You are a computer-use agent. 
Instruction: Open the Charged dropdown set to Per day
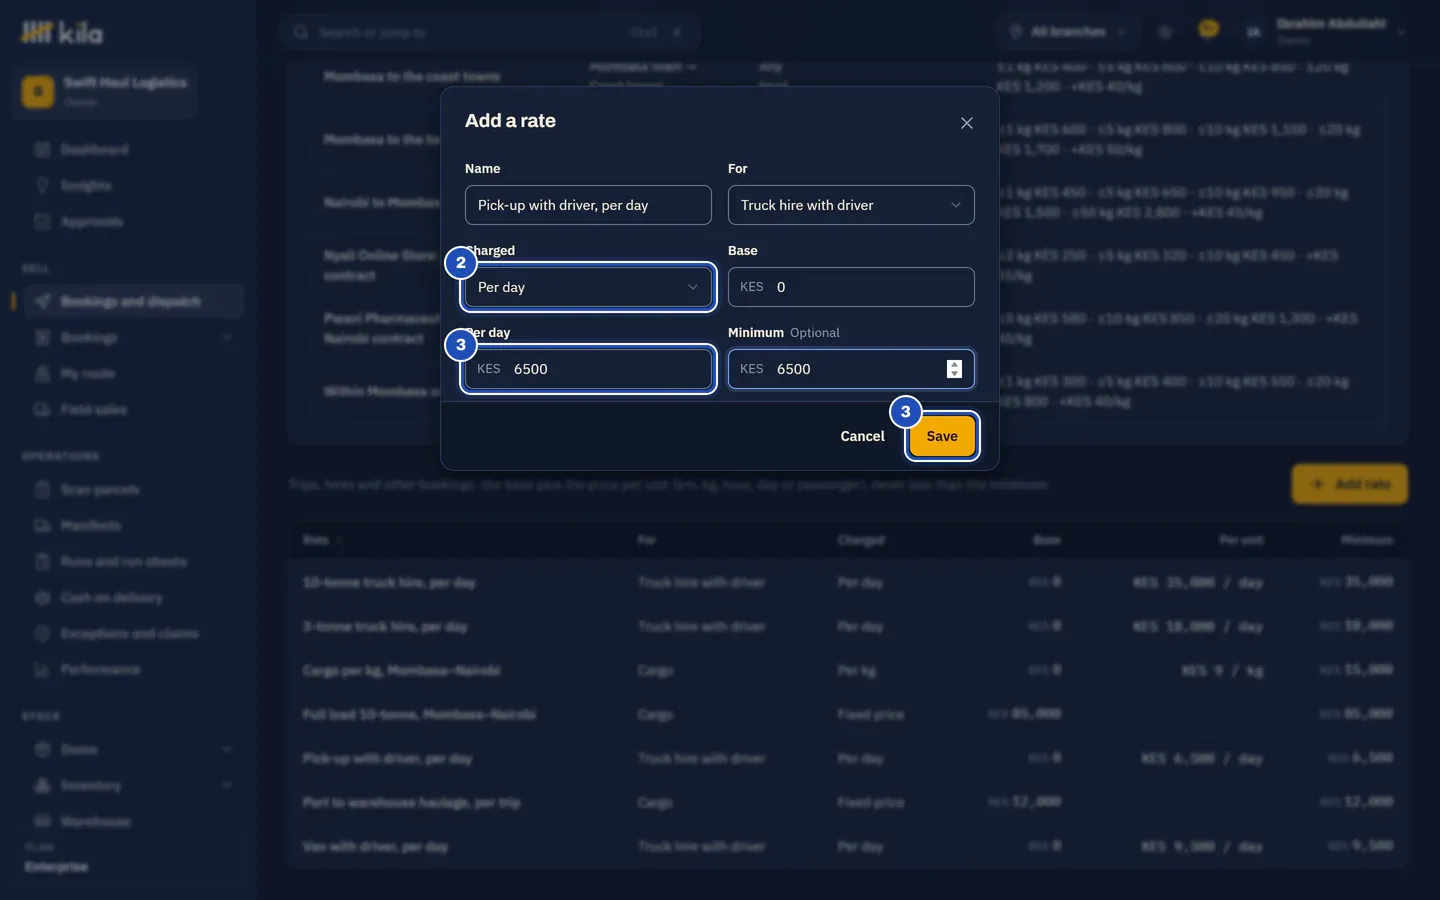(588, 287)
